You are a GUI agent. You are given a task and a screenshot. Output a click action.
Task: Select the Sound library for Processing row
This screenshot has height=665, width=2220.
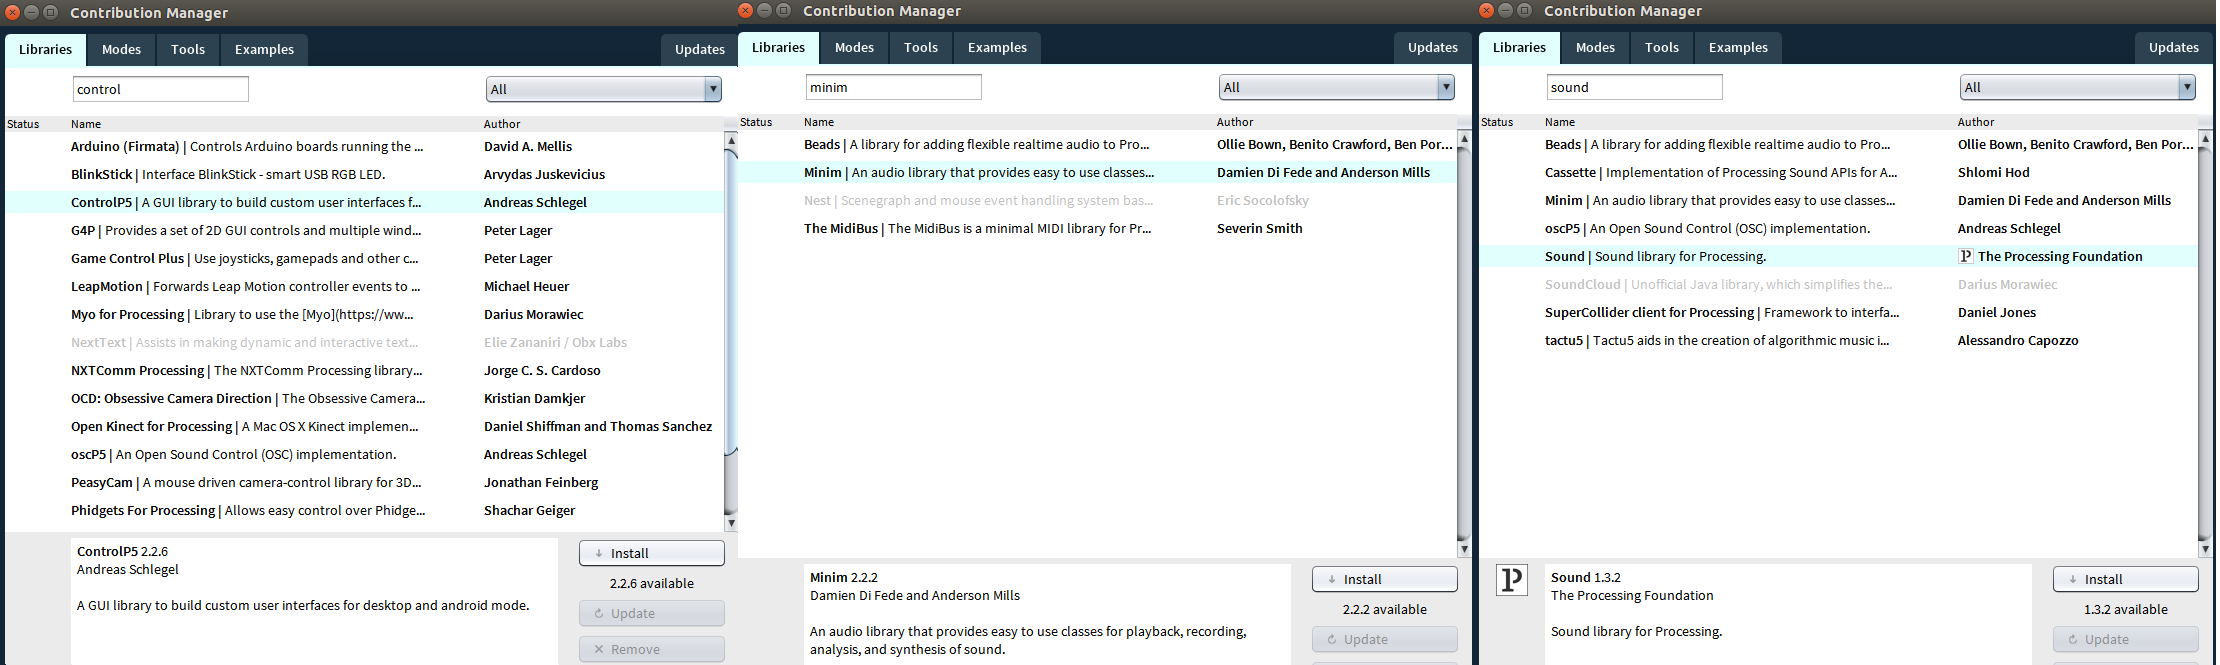1838,256
